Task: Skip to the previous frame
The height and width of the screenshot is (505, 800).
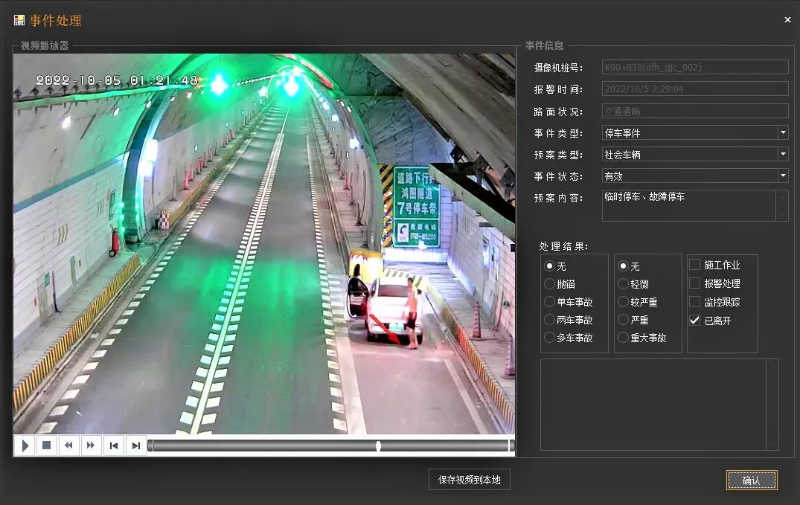Action: [x=114, y=445]
